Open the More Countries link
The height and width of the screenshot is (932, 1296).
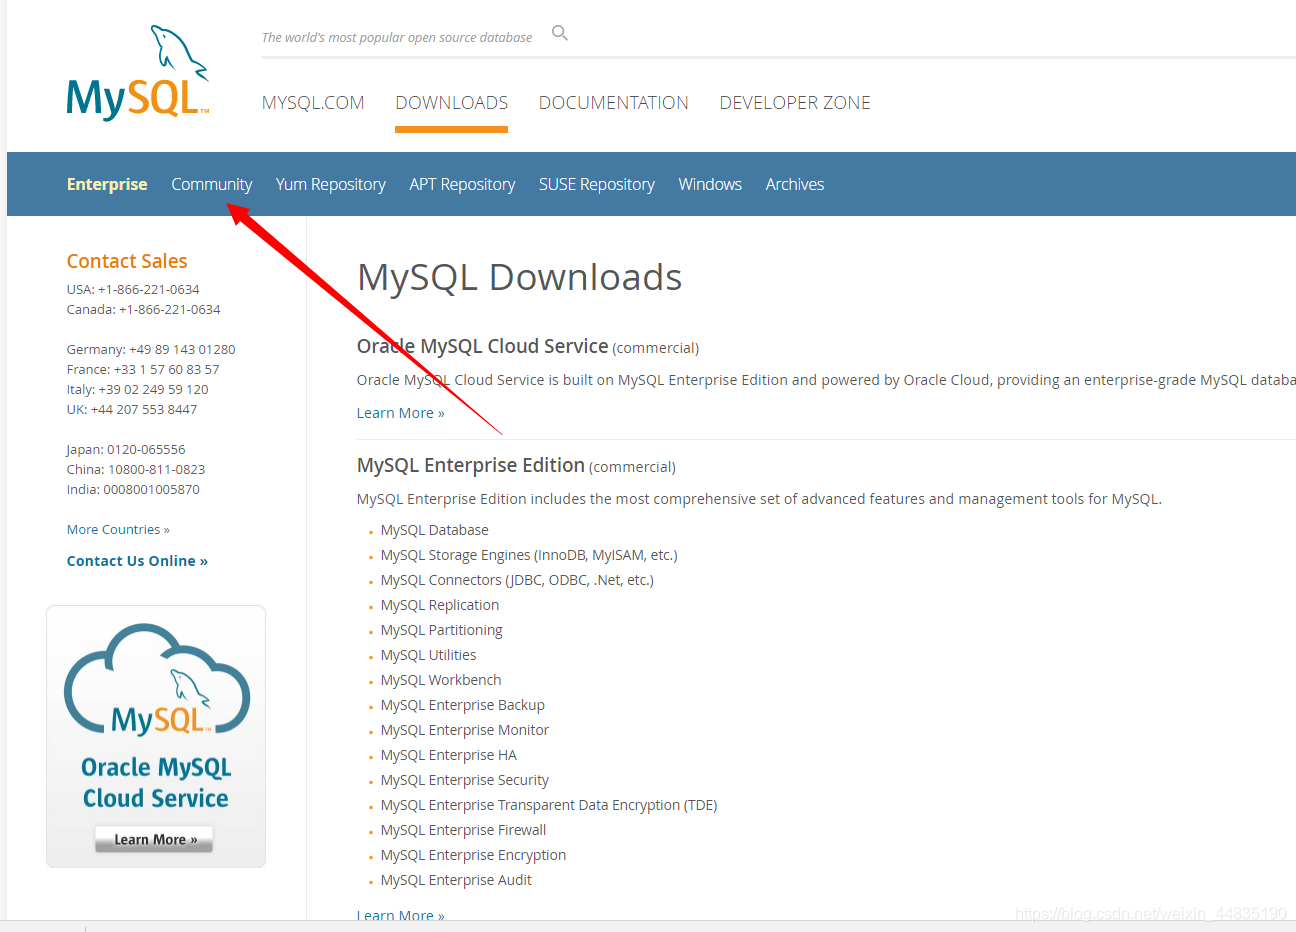coord(118,529)
